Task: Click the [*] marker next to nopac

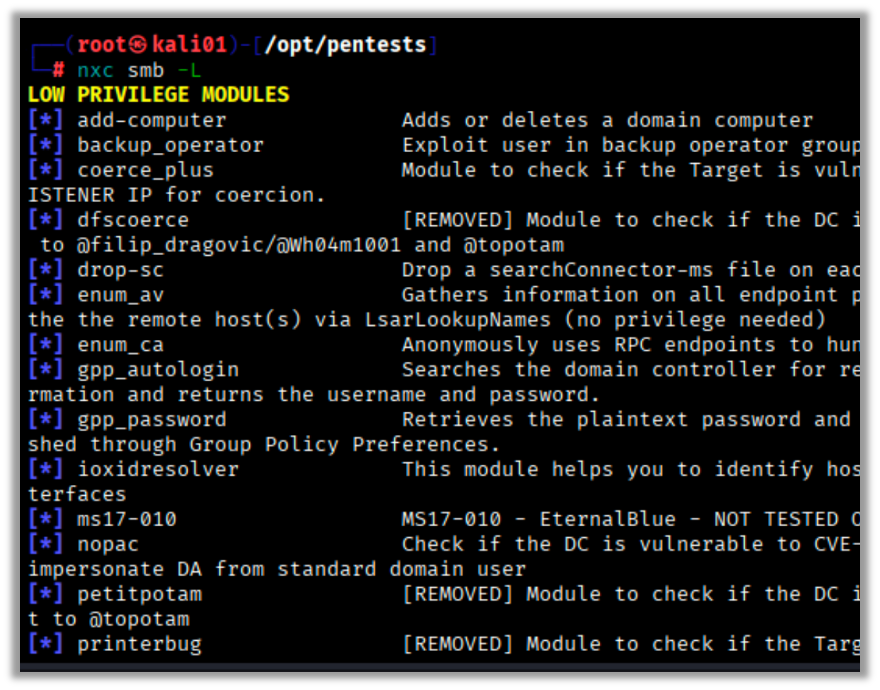Action: coord(46,544)
